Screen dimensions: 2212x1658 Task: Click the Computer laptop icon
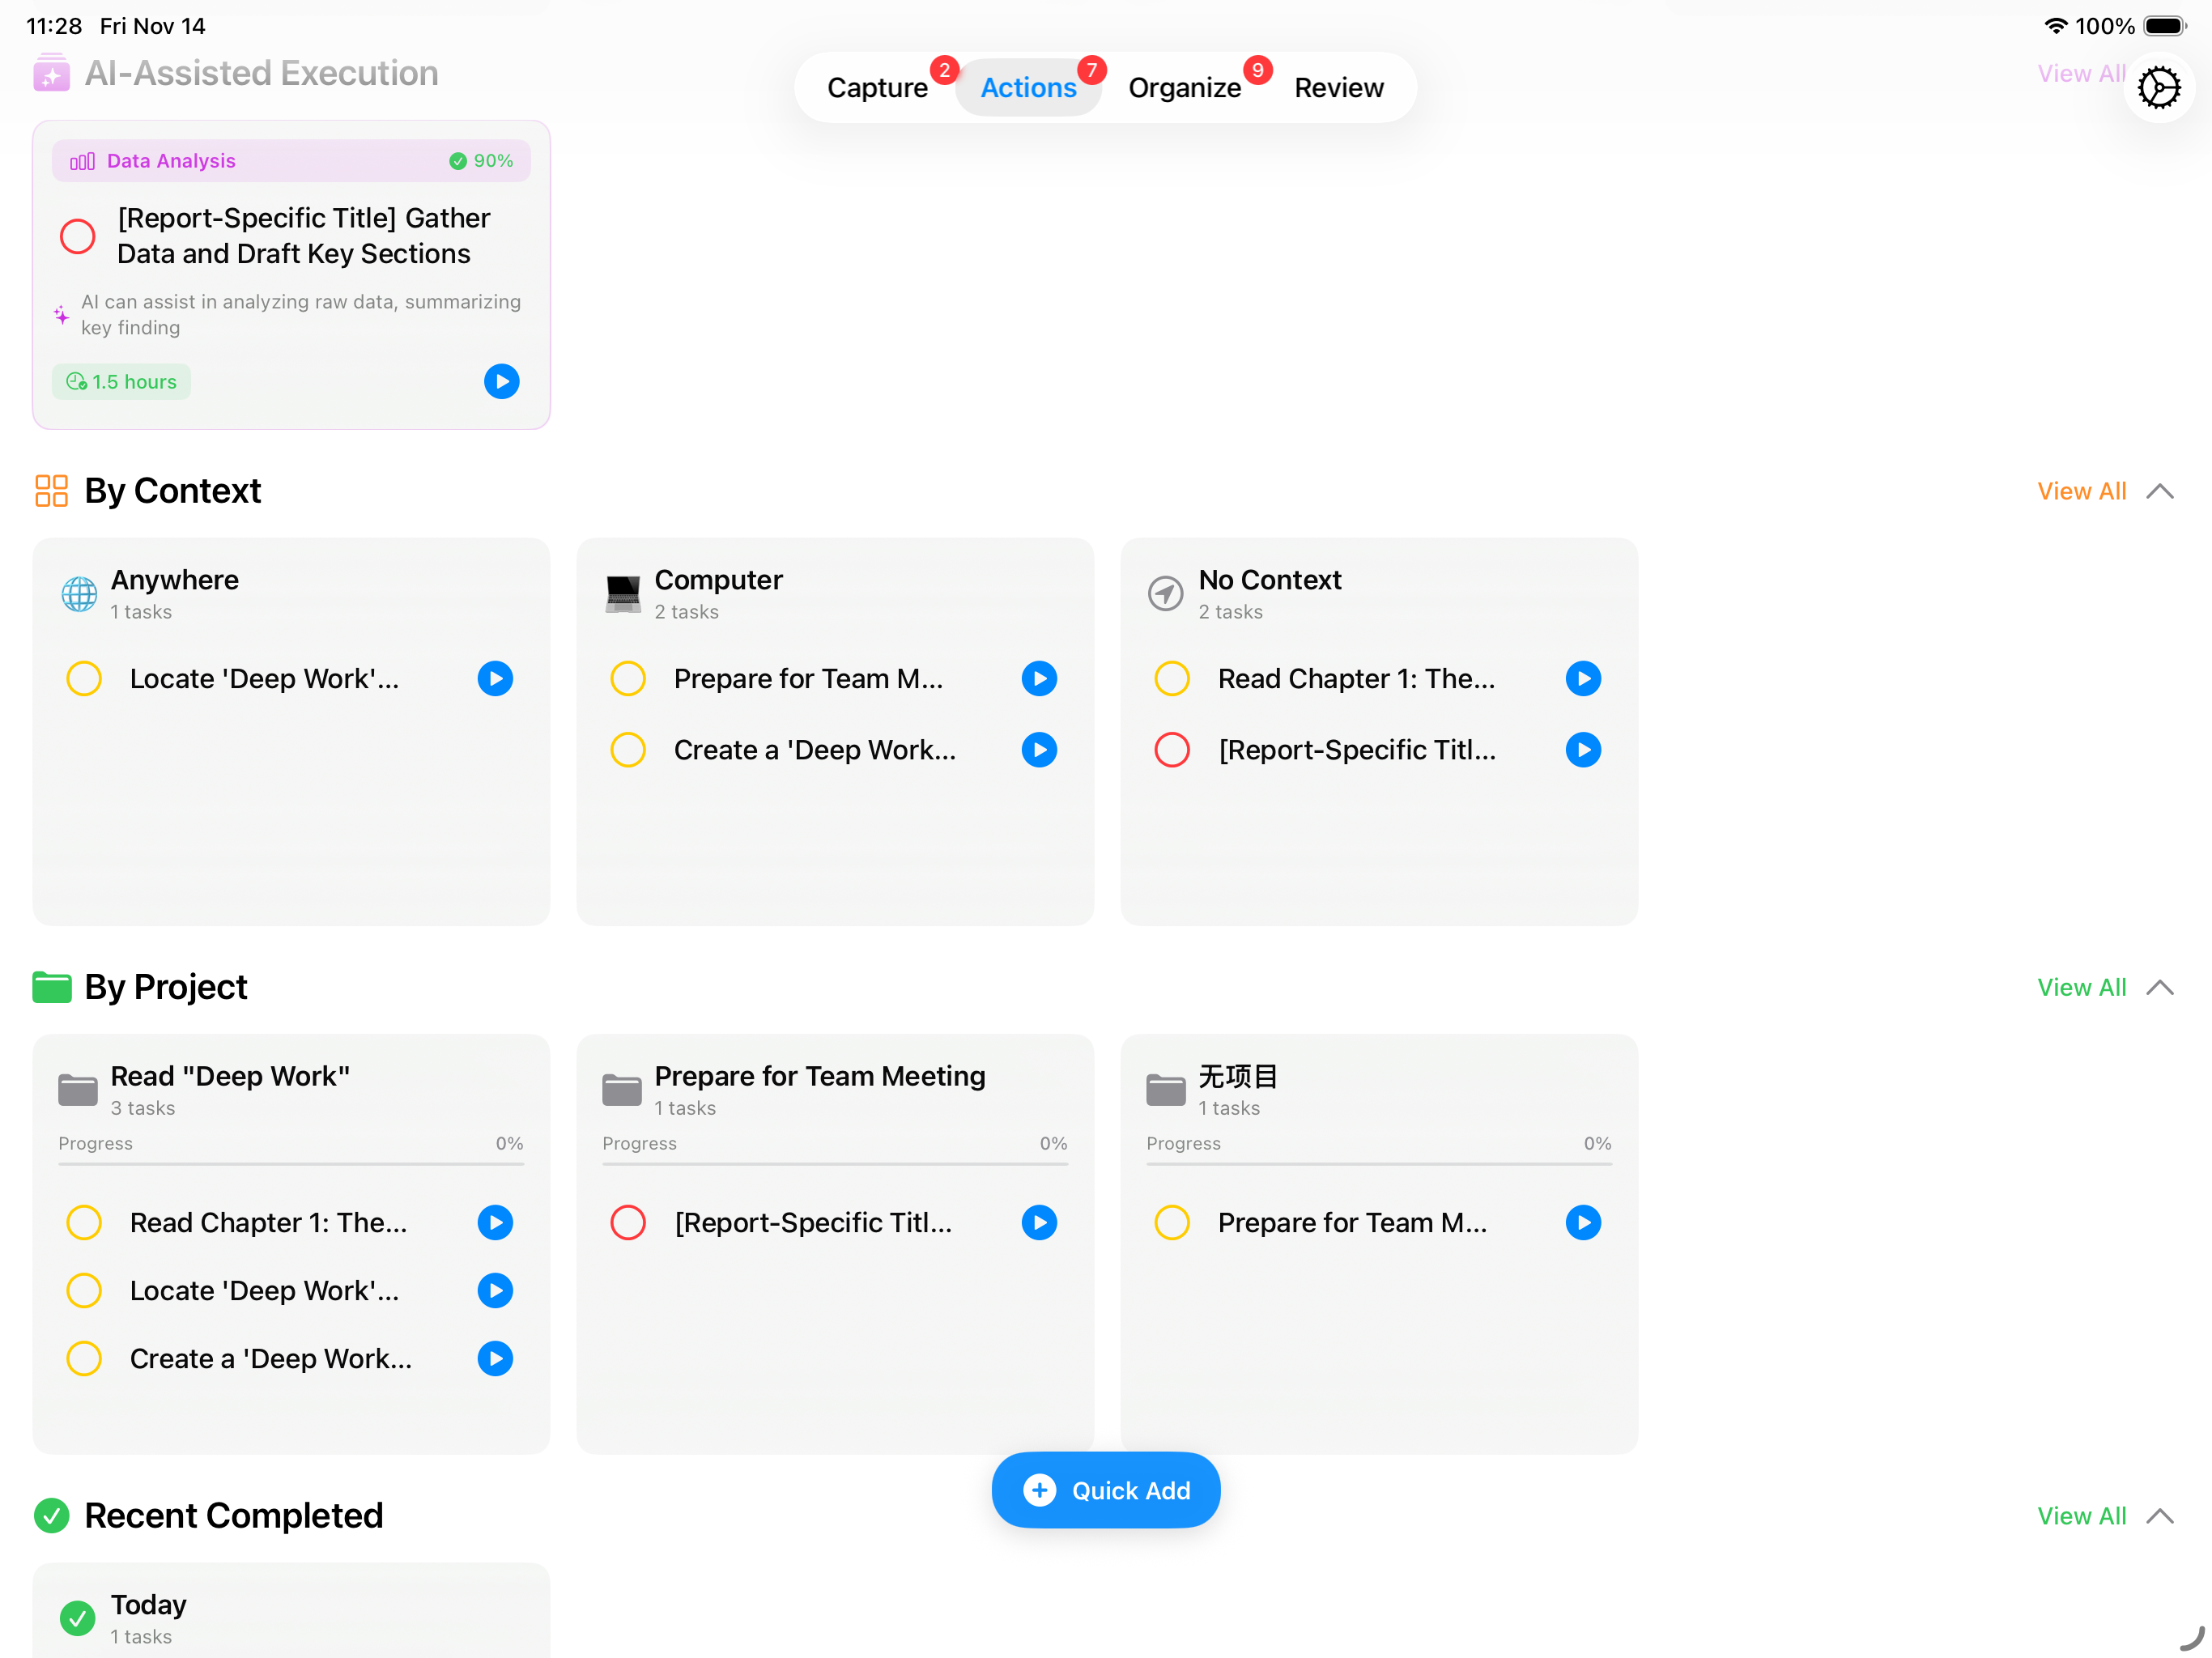pos(623,594)
